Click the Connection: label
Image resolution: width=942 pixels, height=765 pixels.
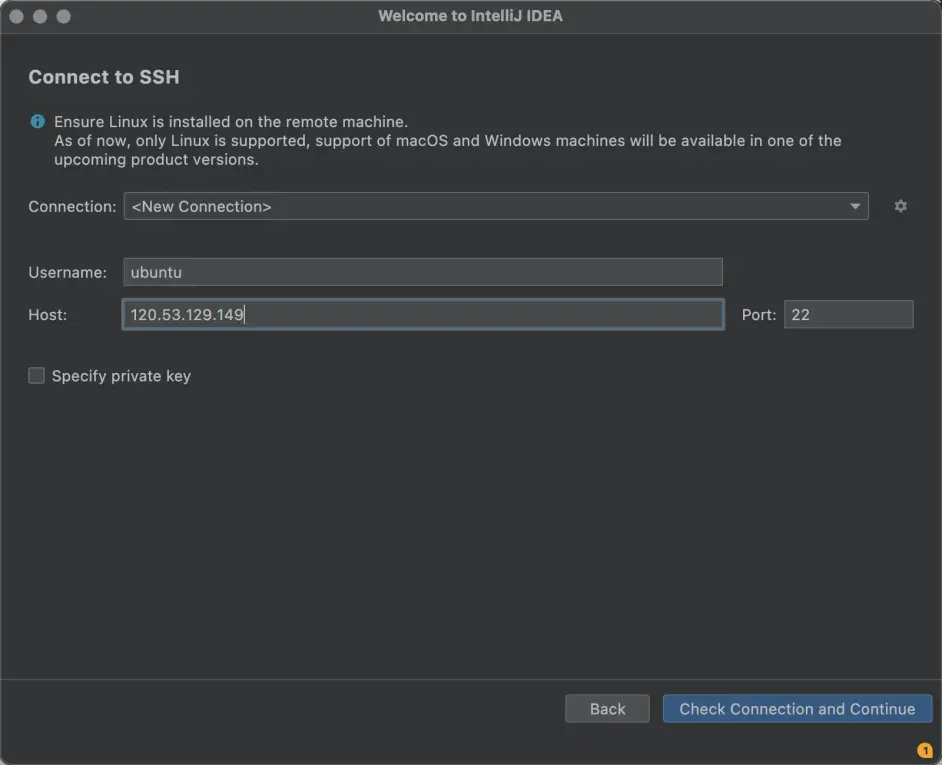72,207
